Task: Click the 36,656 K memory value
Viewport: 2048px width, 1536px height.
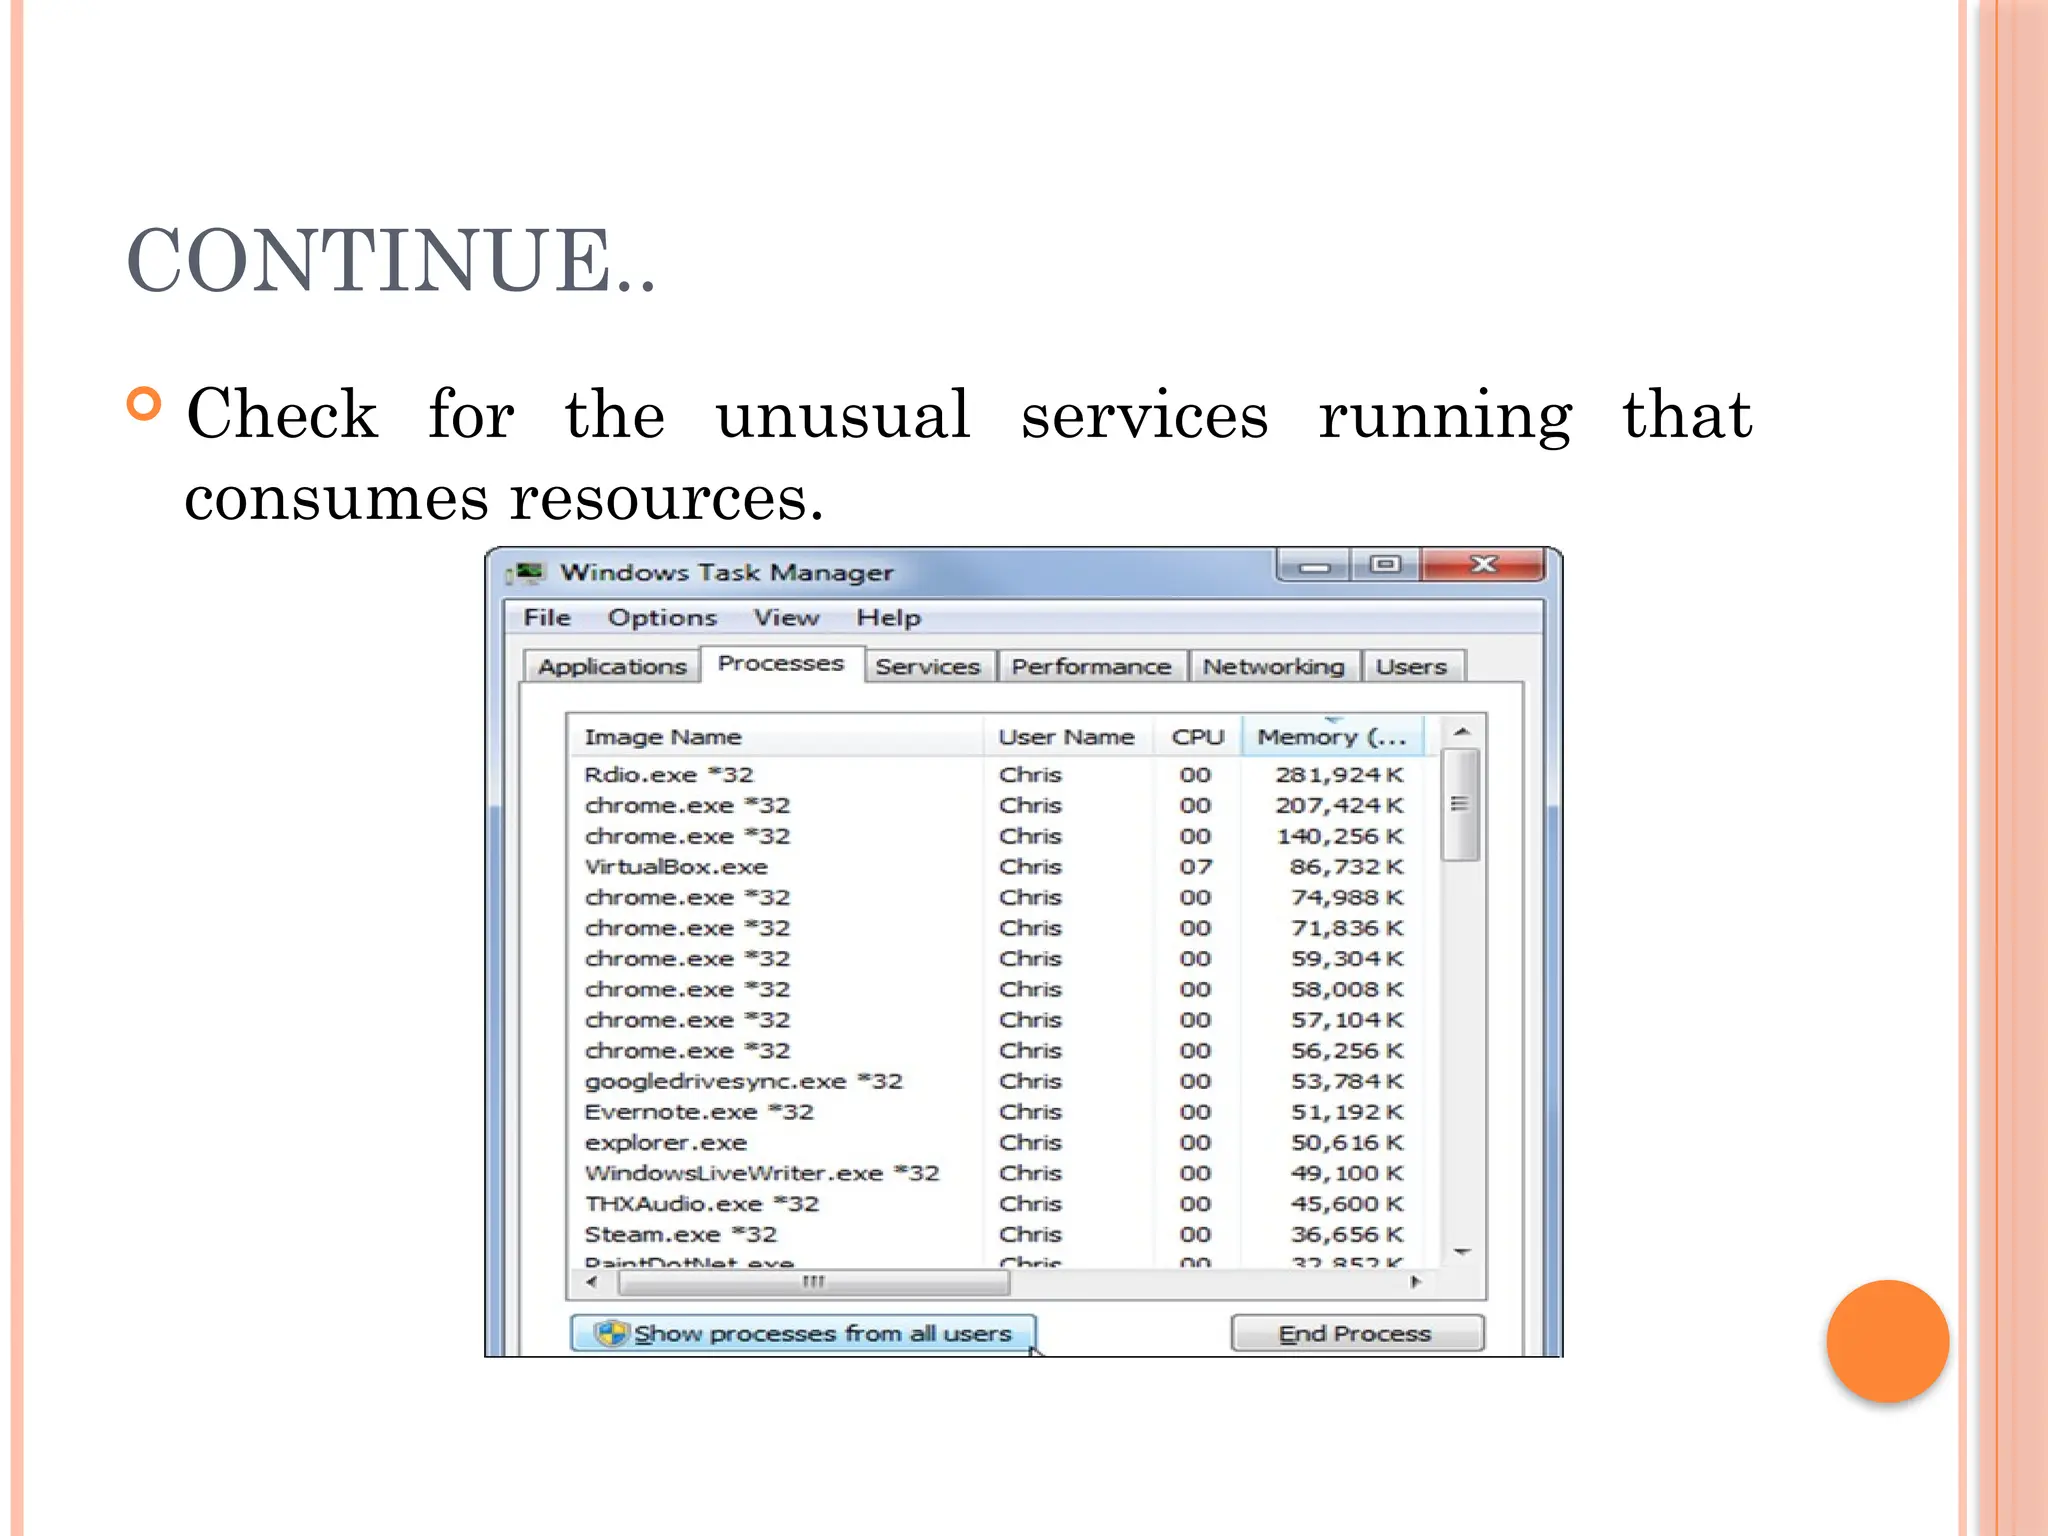Action: 1346,1235
